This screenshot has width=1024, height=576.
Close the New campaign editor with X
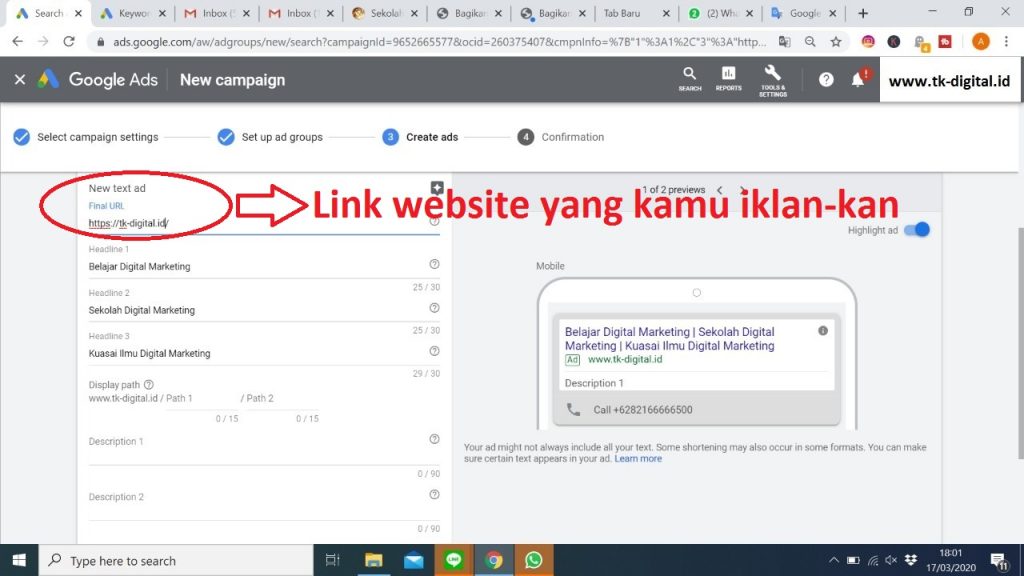click(x=20, y=80)
